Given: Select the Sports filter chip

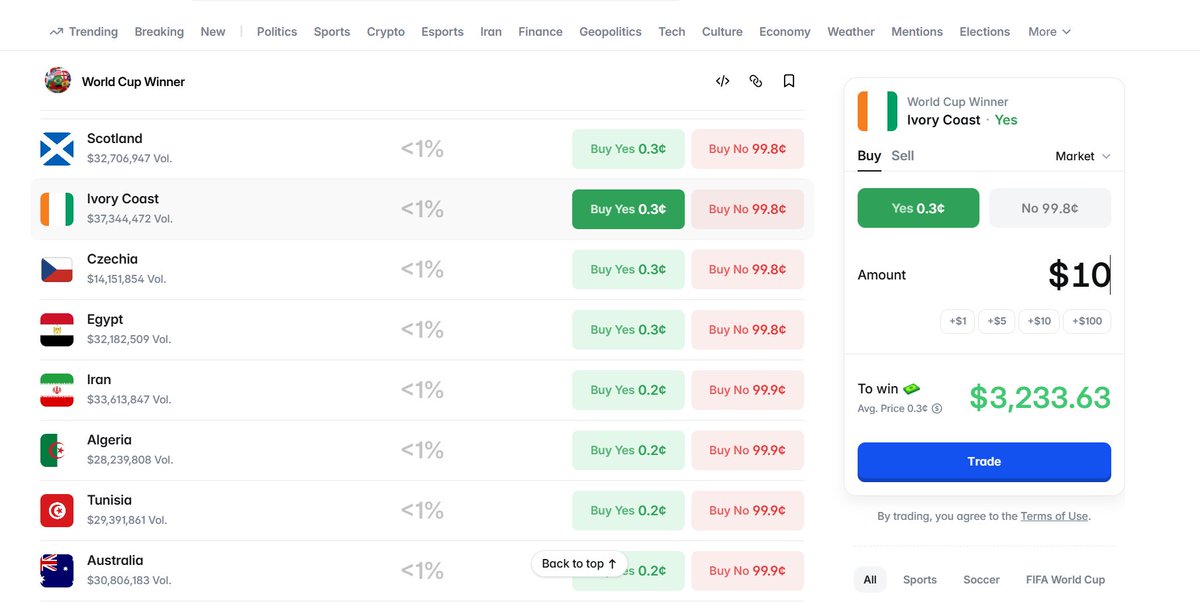Looking at the screenshot, I should click(920, 579).
